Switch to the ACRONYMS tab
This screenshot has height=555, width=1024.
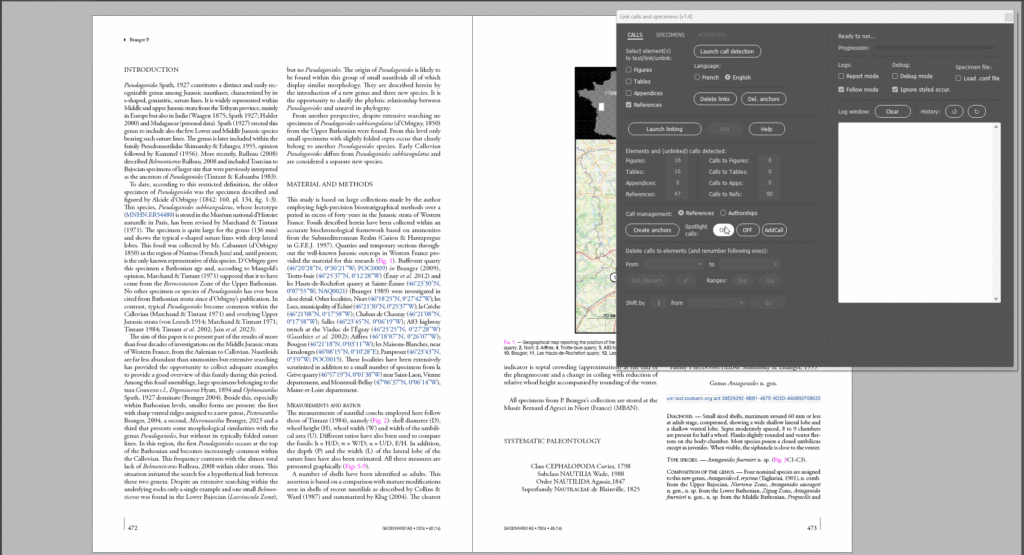[712, 35]
